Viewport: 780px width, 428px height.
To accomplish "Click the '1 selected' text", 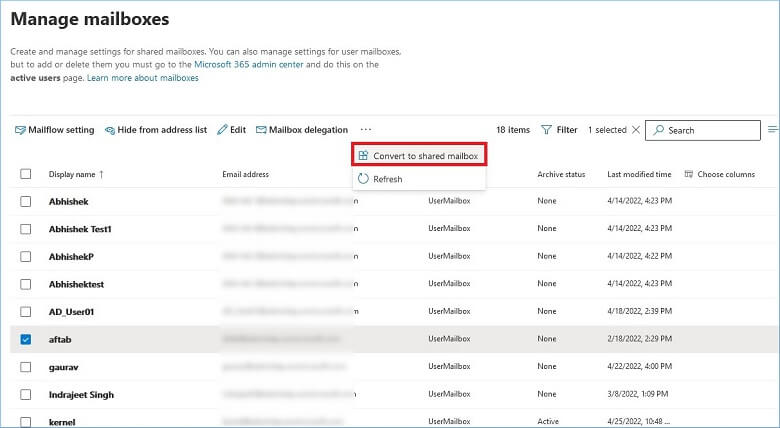I will pyautogui.click(x=607, y=130).
